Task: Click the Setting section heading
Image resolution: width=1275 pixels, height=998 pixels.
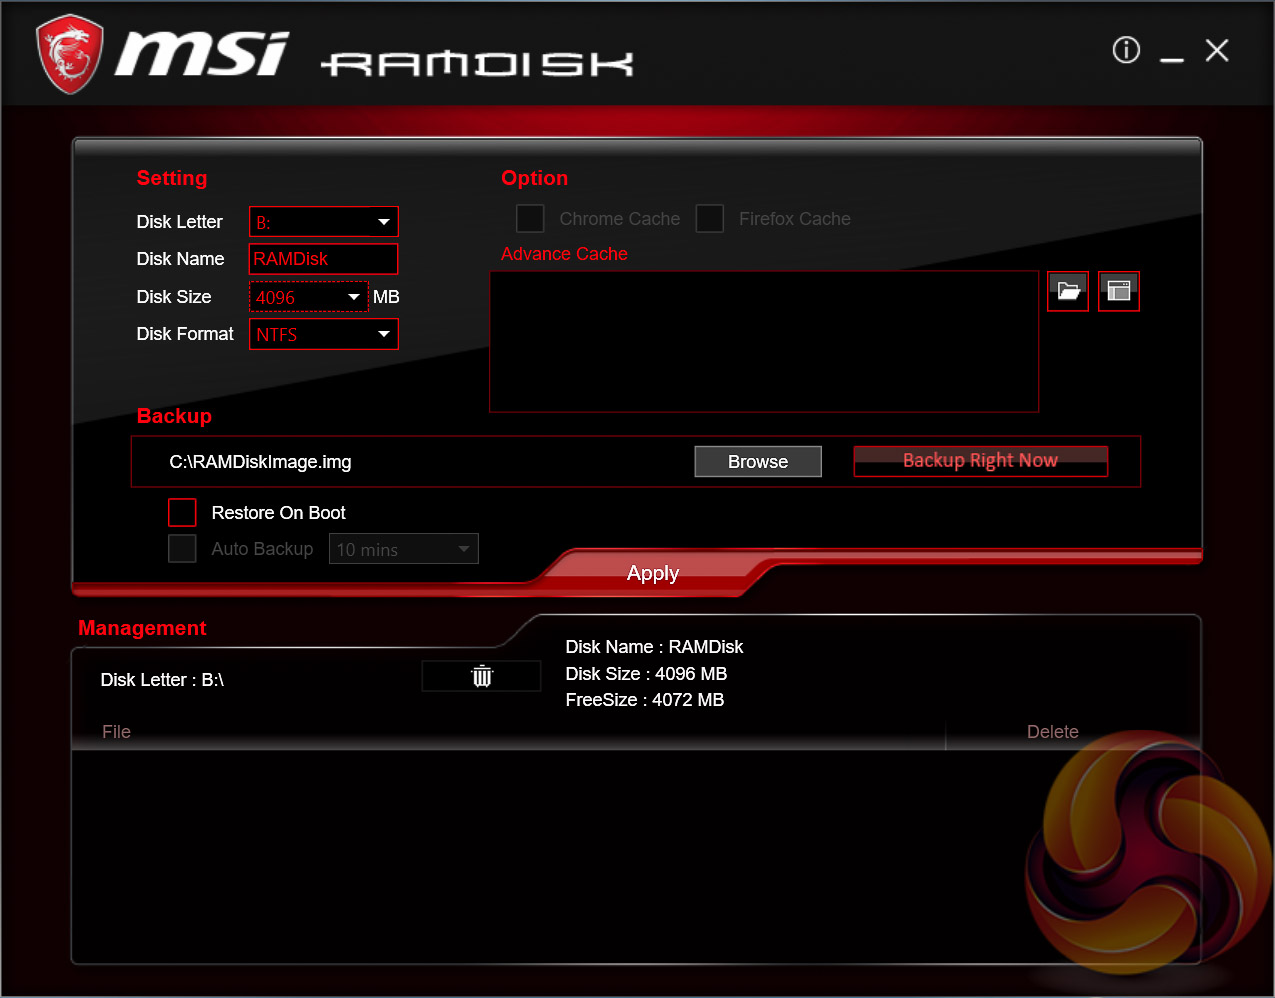Action: [x=172, y=178]
